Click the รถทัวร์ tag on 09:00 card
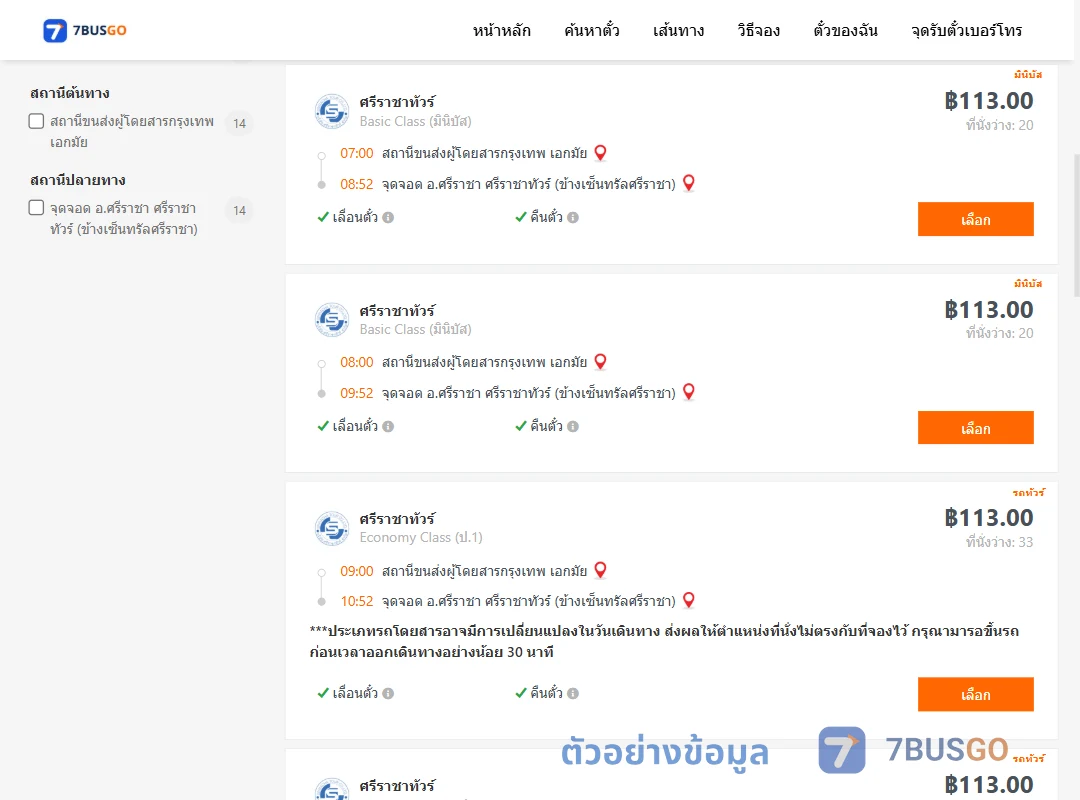Screen dimensions: 1080x800 click(1028, 492)
